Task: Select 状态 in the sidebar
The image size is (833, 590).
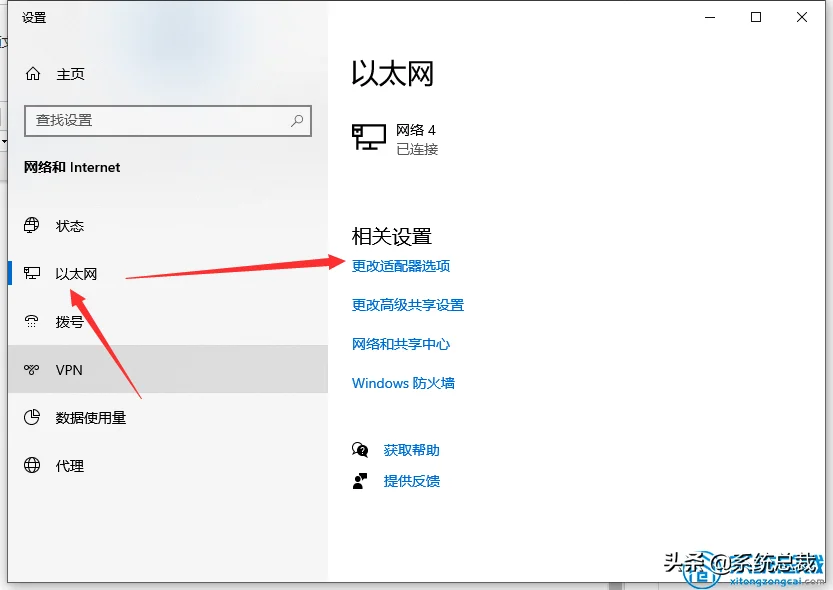Action: pyautogui.click(x=168, y=226)
